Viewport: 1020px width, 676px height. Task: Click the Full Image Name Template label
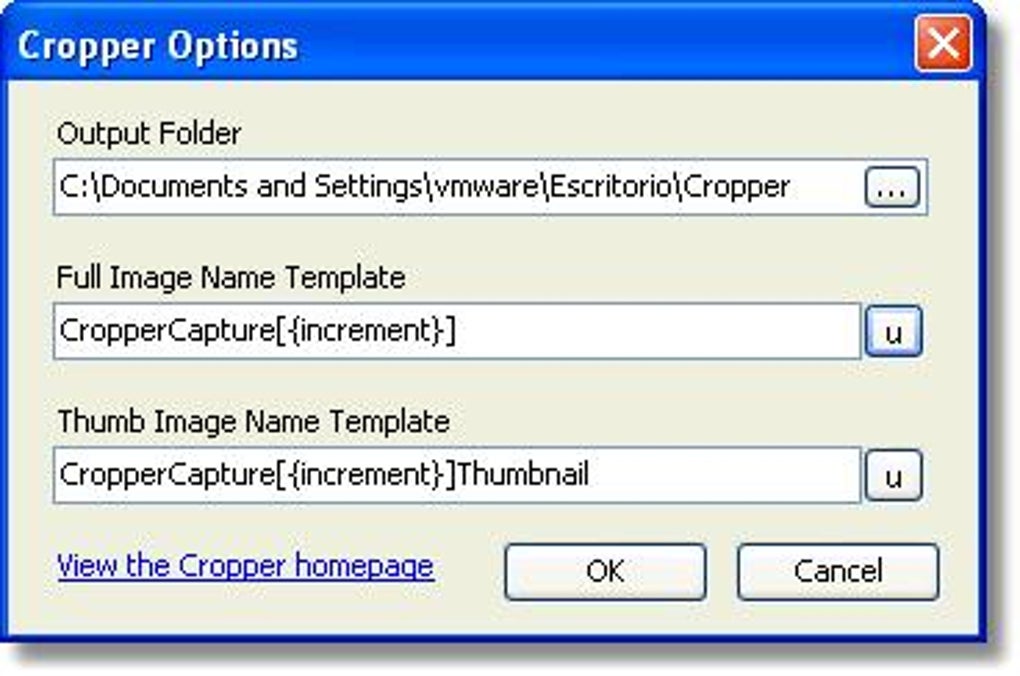[x=231, y=278]
